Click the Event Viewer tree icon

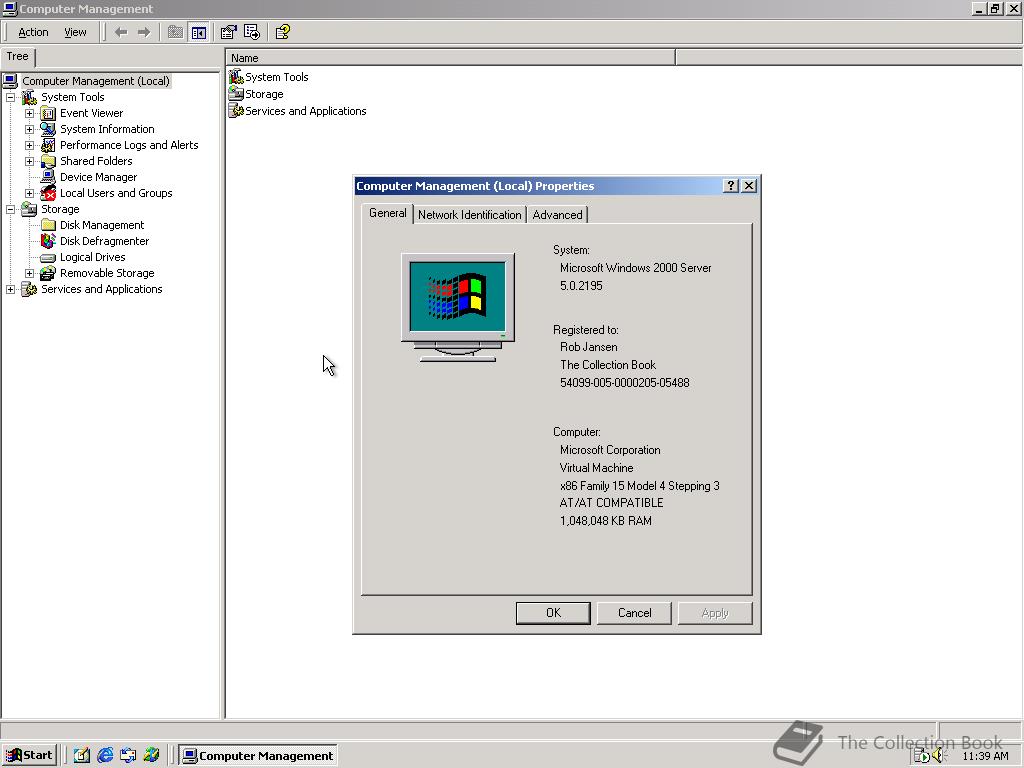[x=48, y=113]
